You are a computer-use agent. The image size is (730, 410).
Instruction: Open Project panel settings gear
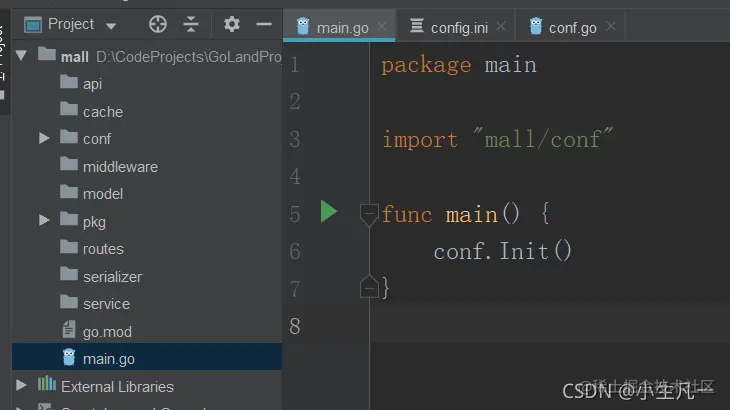pyautogui.click(x=231, y=24)
